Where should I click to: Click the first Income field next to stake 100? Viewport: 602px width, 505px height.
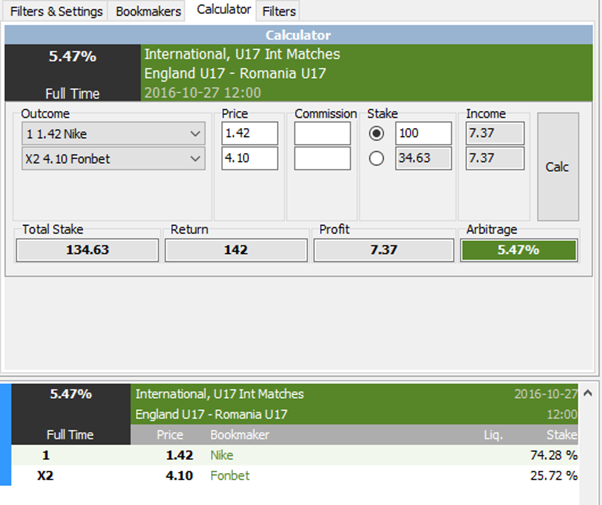pos(495,133)
